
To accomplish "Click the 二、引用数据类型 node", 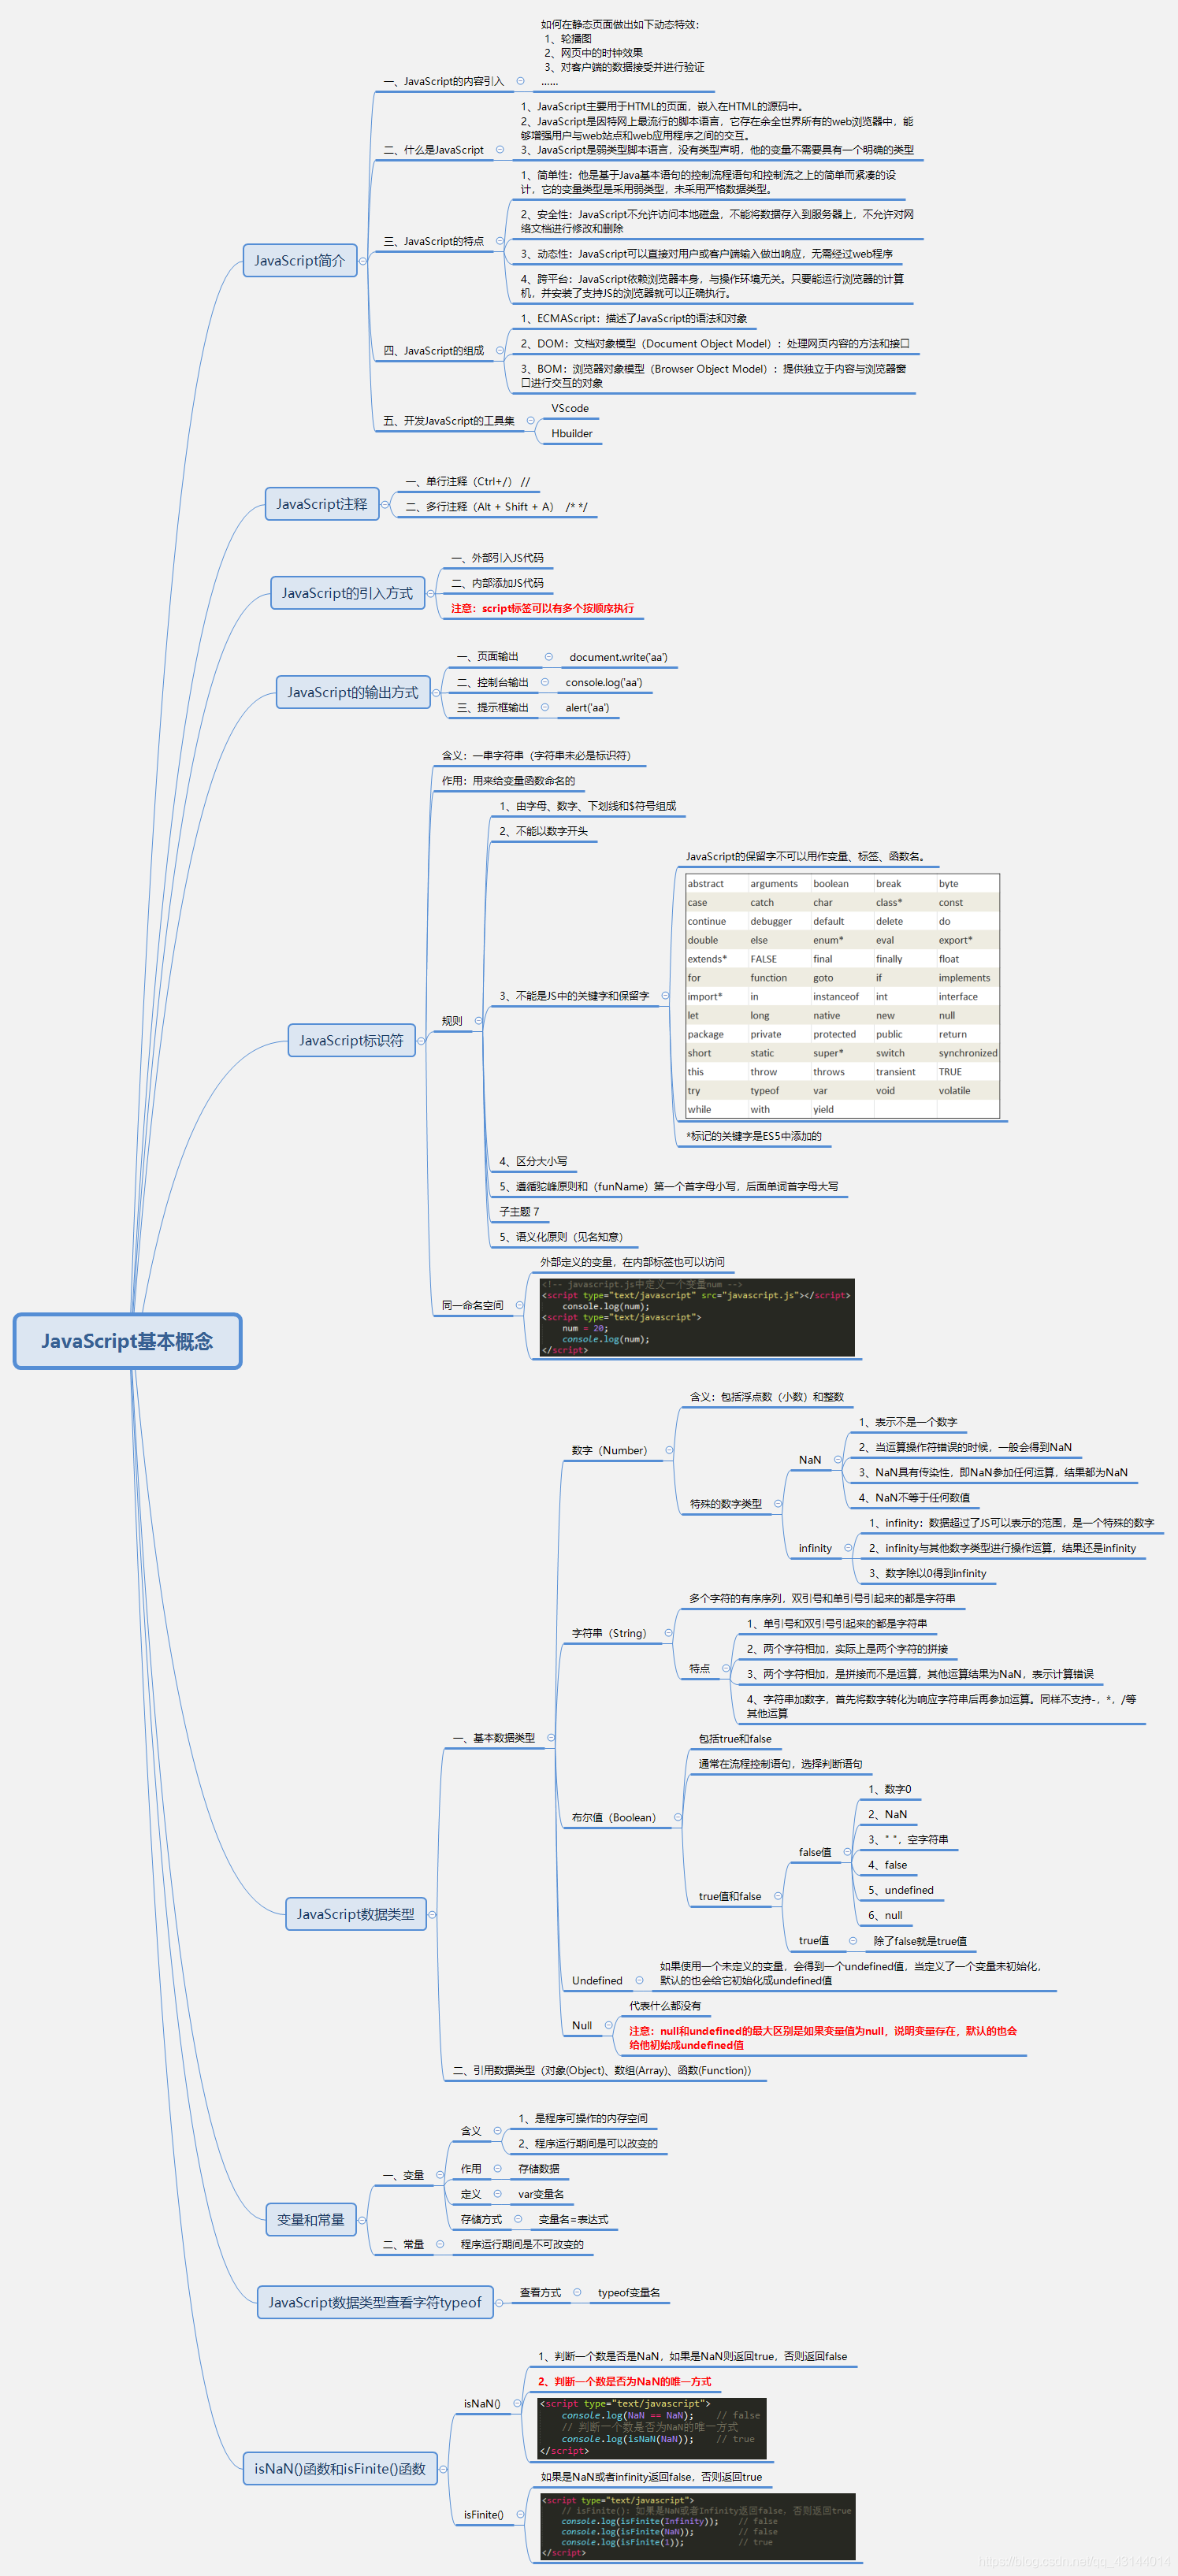I will (x=602, y=2070).
